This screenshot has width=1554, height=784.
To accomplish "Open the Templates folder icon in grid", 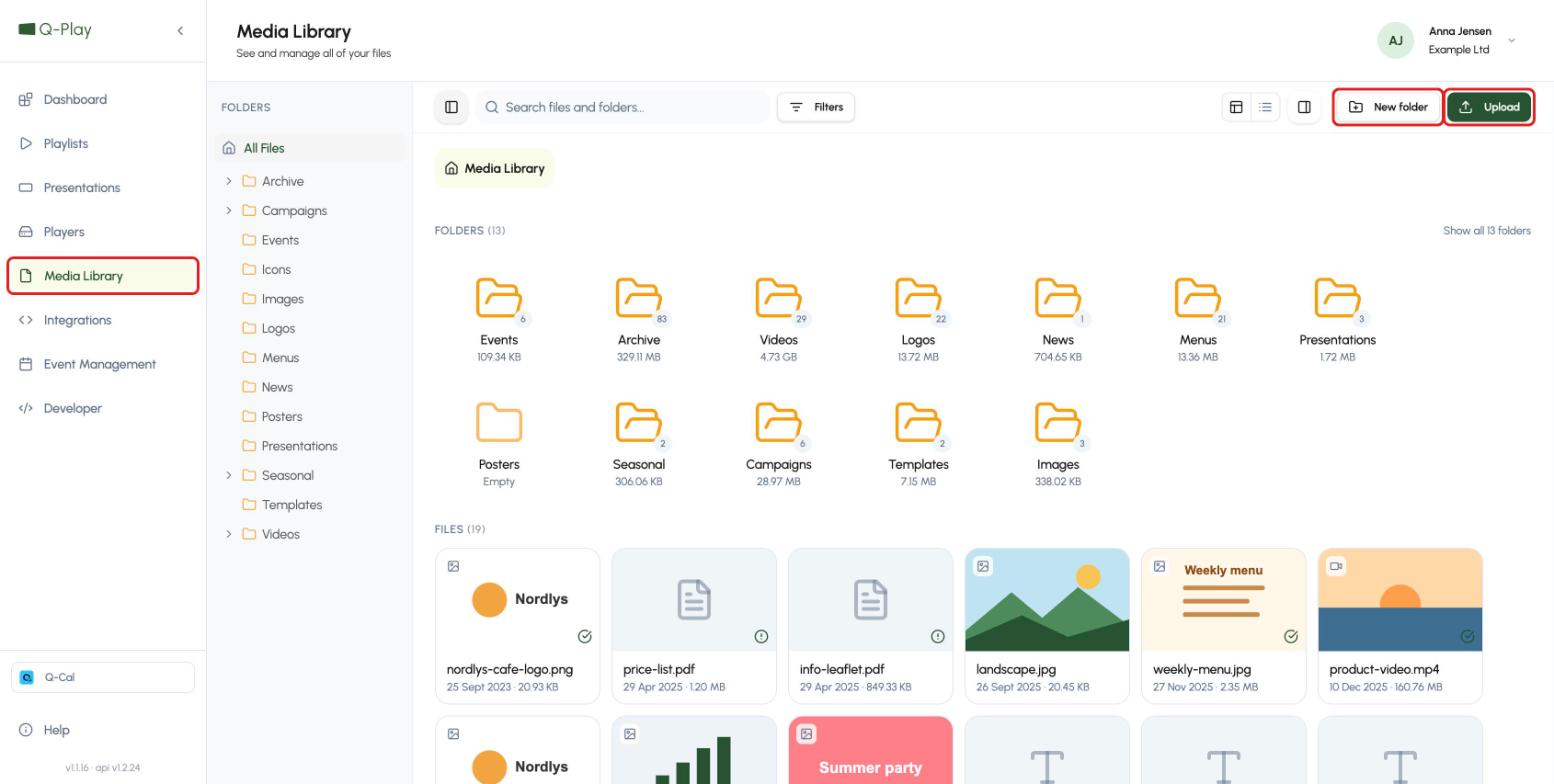I will click(918, 422).
